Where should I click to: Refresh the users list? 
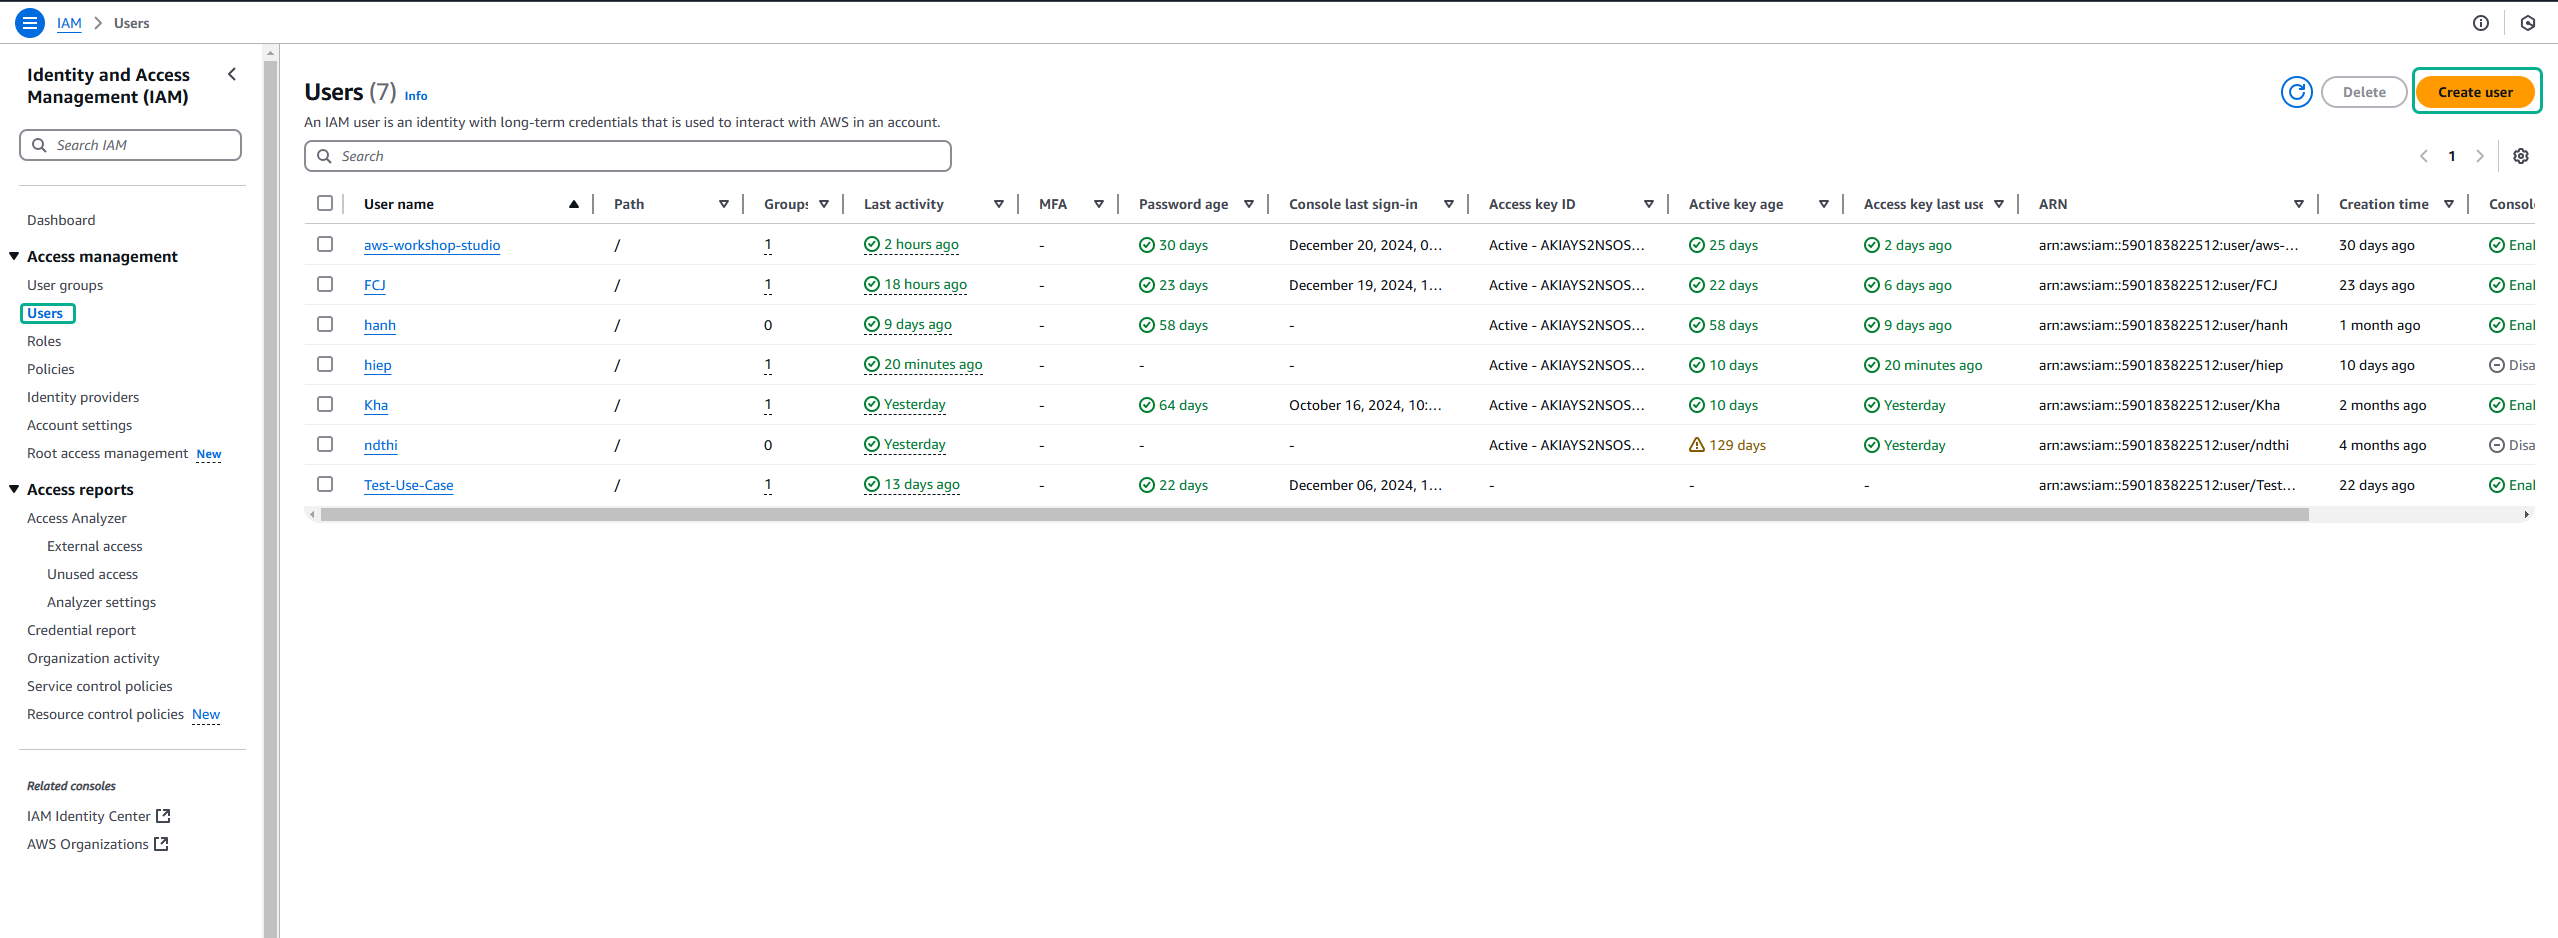pos(2296,92)
